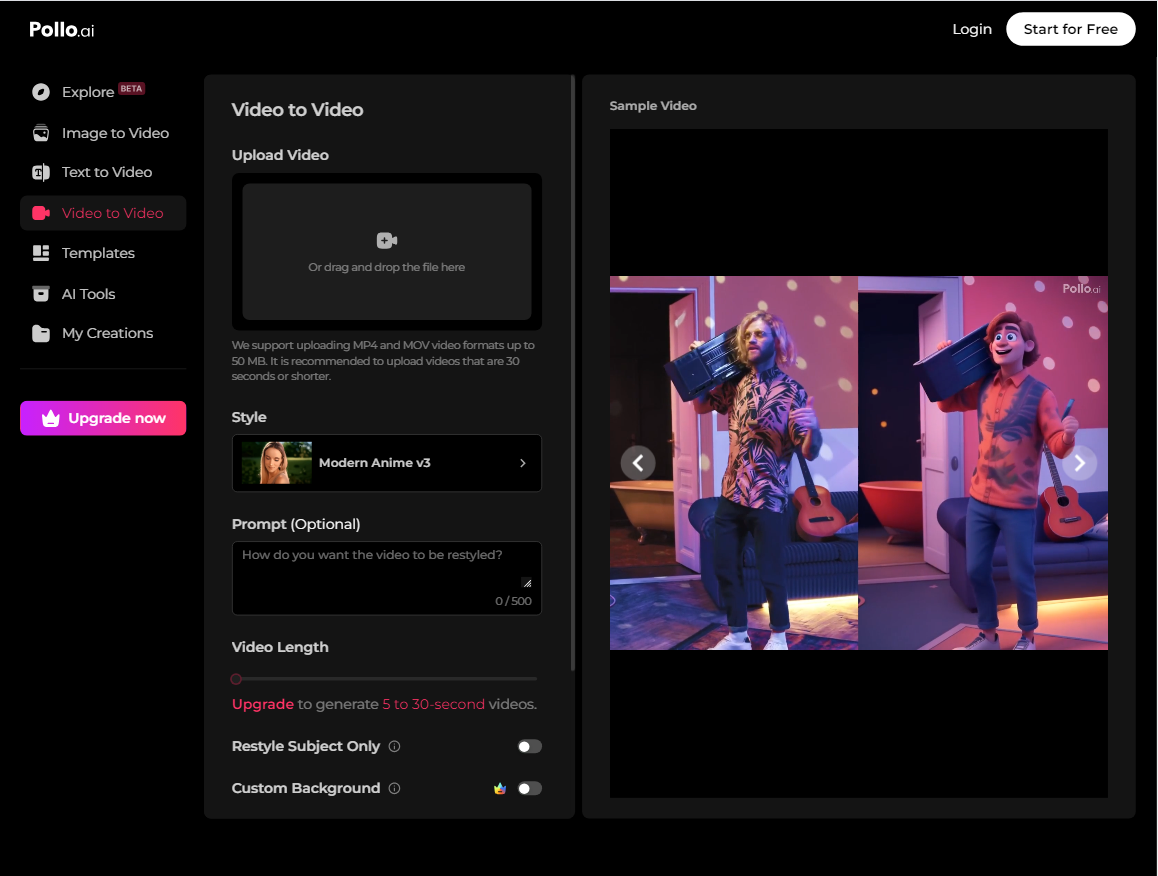
Task: Click the 'Sample Video' heading
Action: coord(653,106)
